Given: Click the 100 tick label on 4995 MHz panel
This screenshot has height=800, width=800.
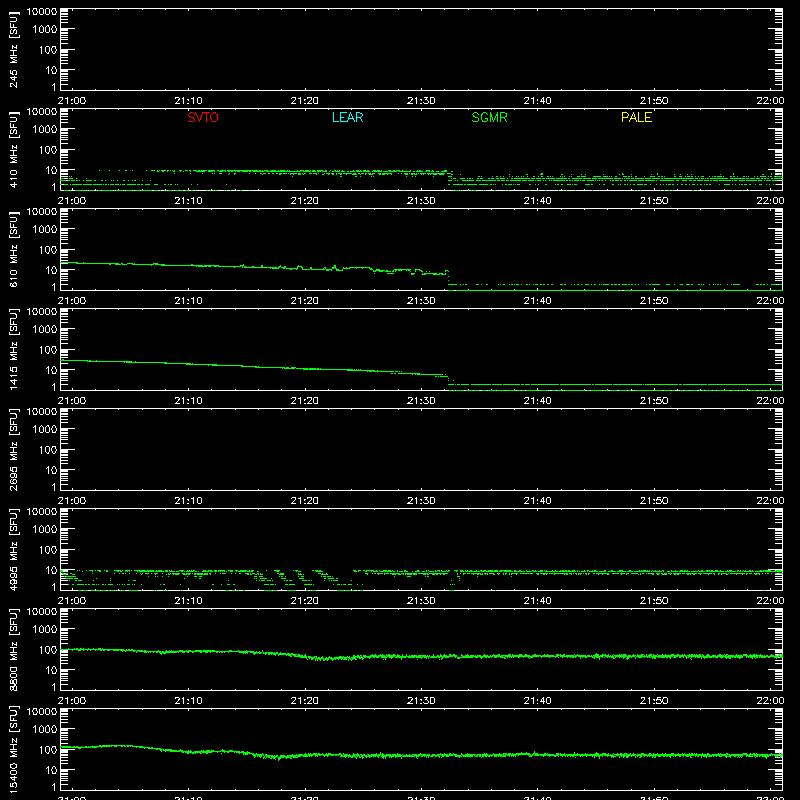Looking at the screenshot, I should [x=48, y=550].
